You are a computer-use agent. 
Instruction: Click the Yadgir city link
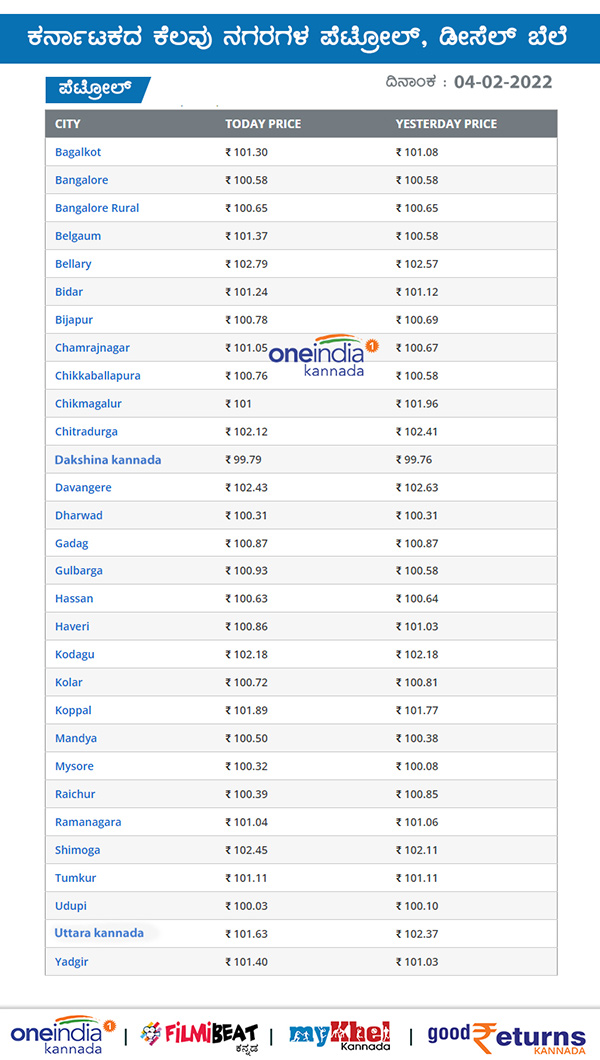click(x=70, y=961)
